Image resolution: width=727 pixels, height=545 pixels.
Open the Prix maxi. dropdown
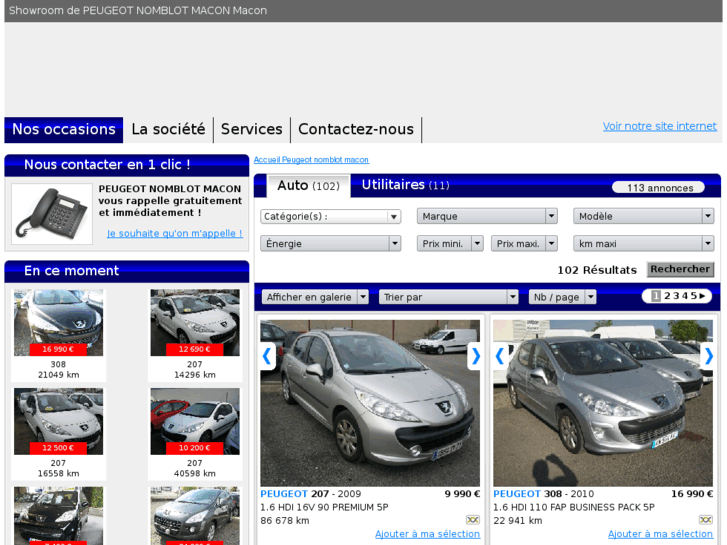tap(524, 244)
